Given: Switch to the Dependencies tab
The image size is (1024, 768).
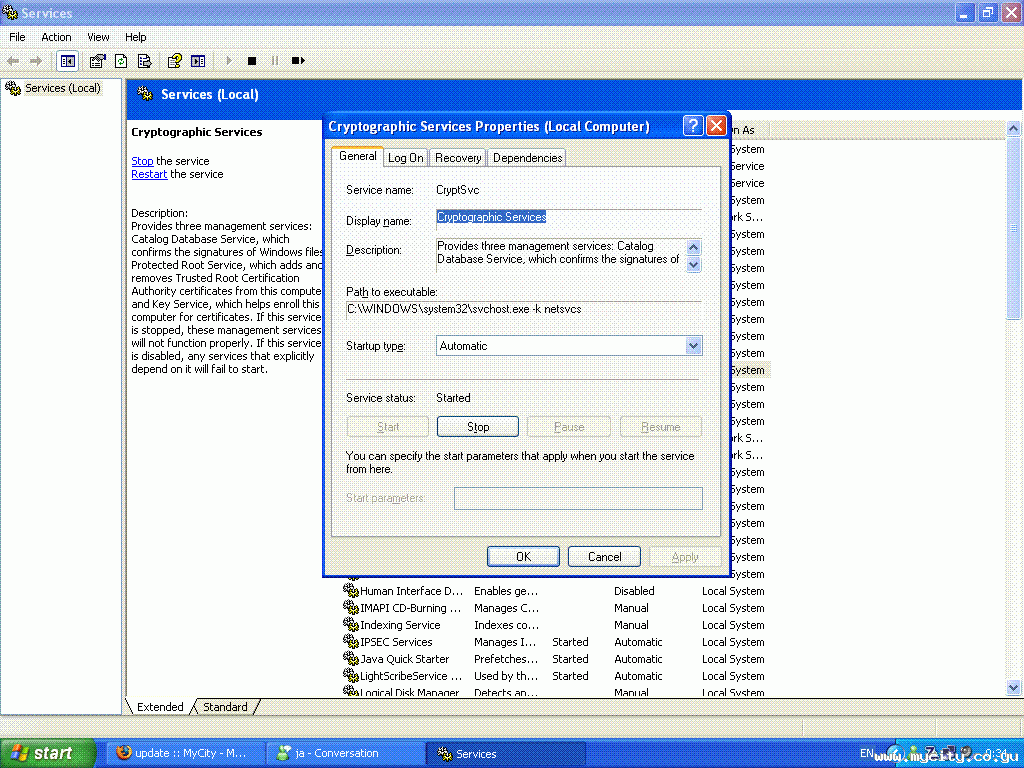Looking at the screenshot, I should tap(527, 158).
